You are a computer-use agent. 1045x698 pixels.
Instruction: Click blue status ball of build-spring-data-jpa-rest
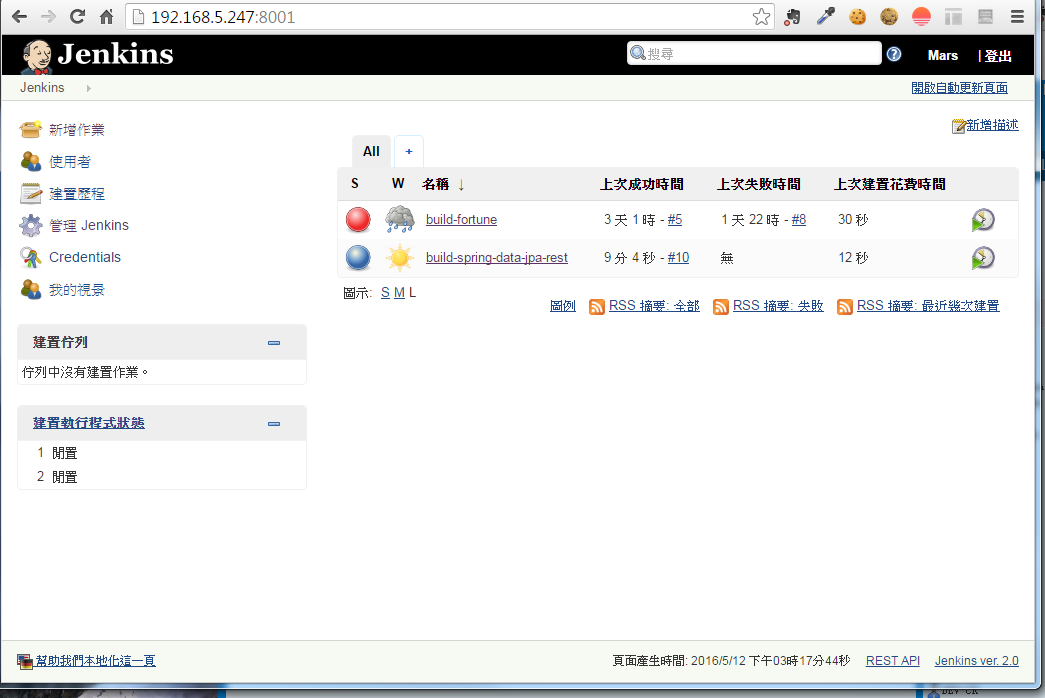point(358,257)
